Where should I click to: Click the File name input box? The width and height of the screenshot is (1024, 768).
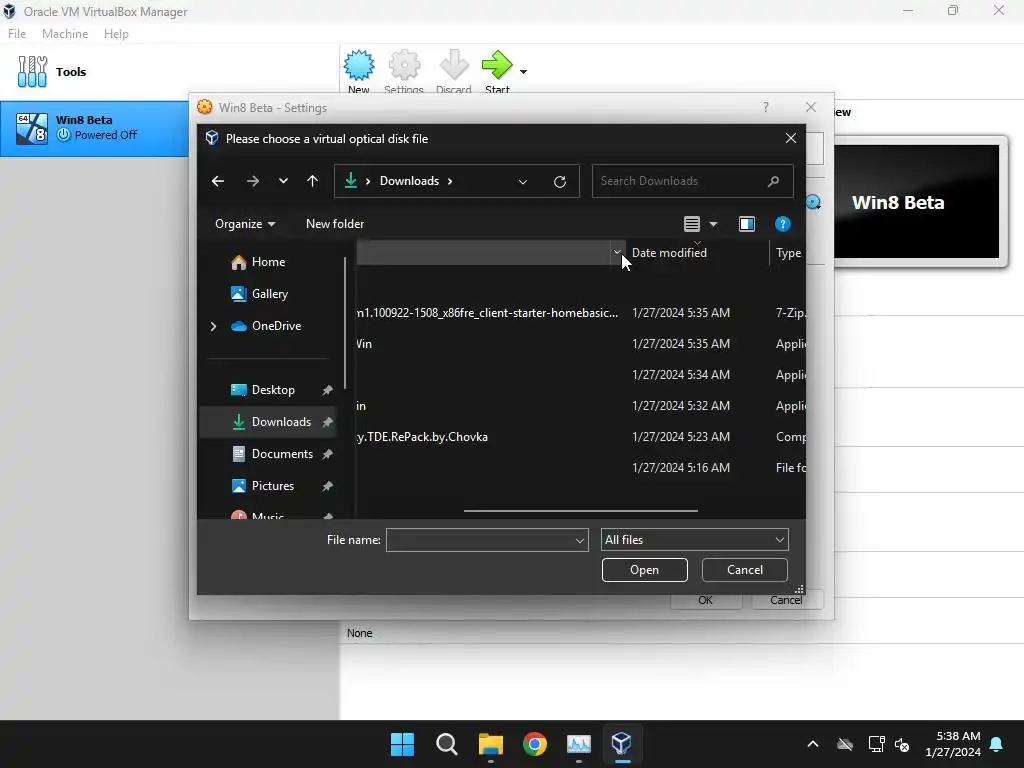480,540
